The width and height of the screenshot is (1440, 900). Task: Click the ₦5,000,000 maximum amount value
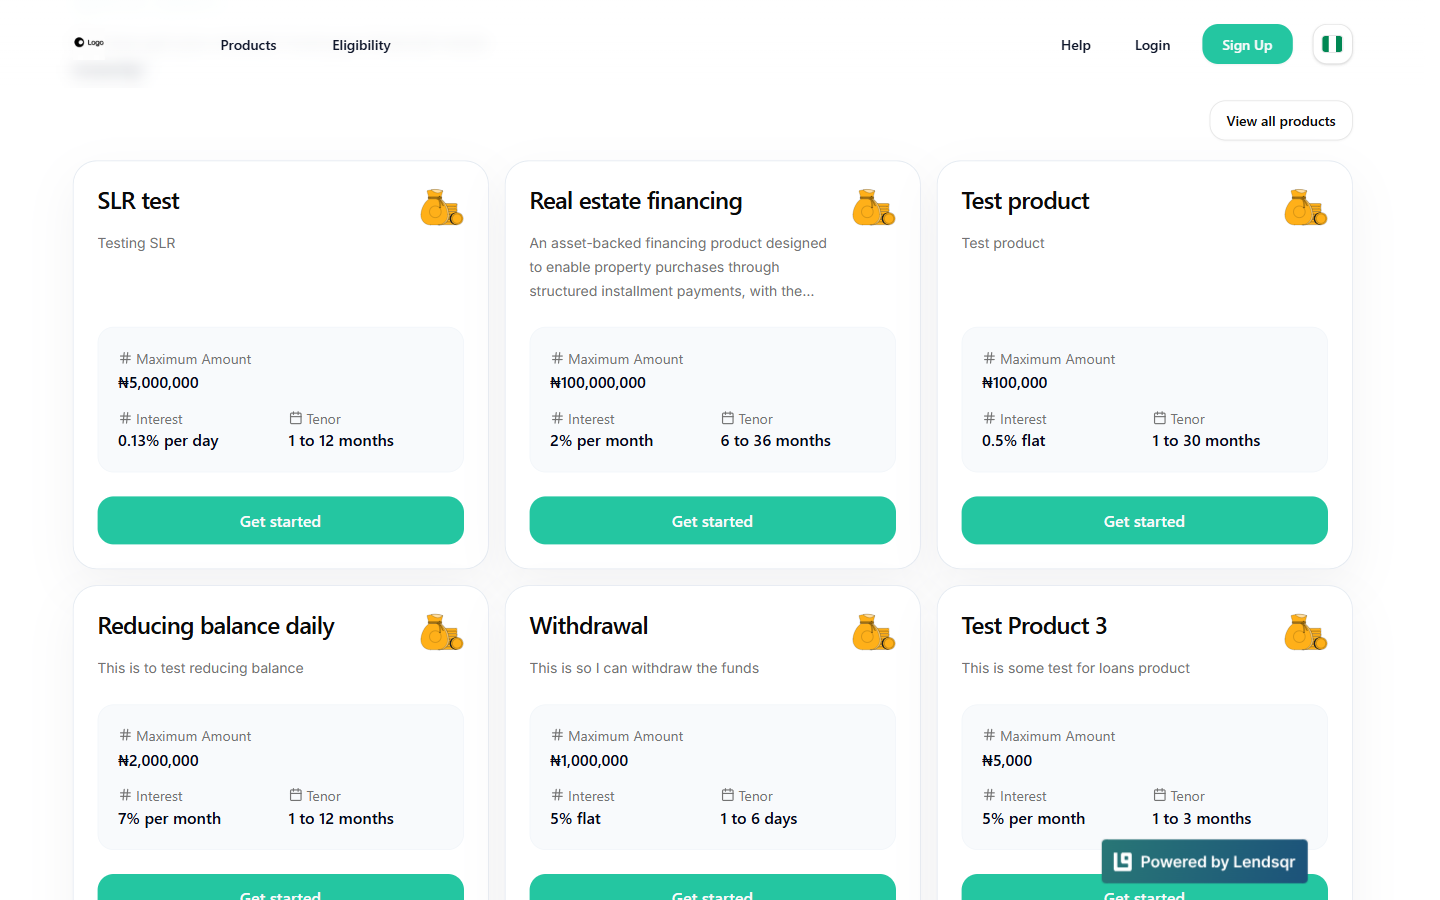158,383
